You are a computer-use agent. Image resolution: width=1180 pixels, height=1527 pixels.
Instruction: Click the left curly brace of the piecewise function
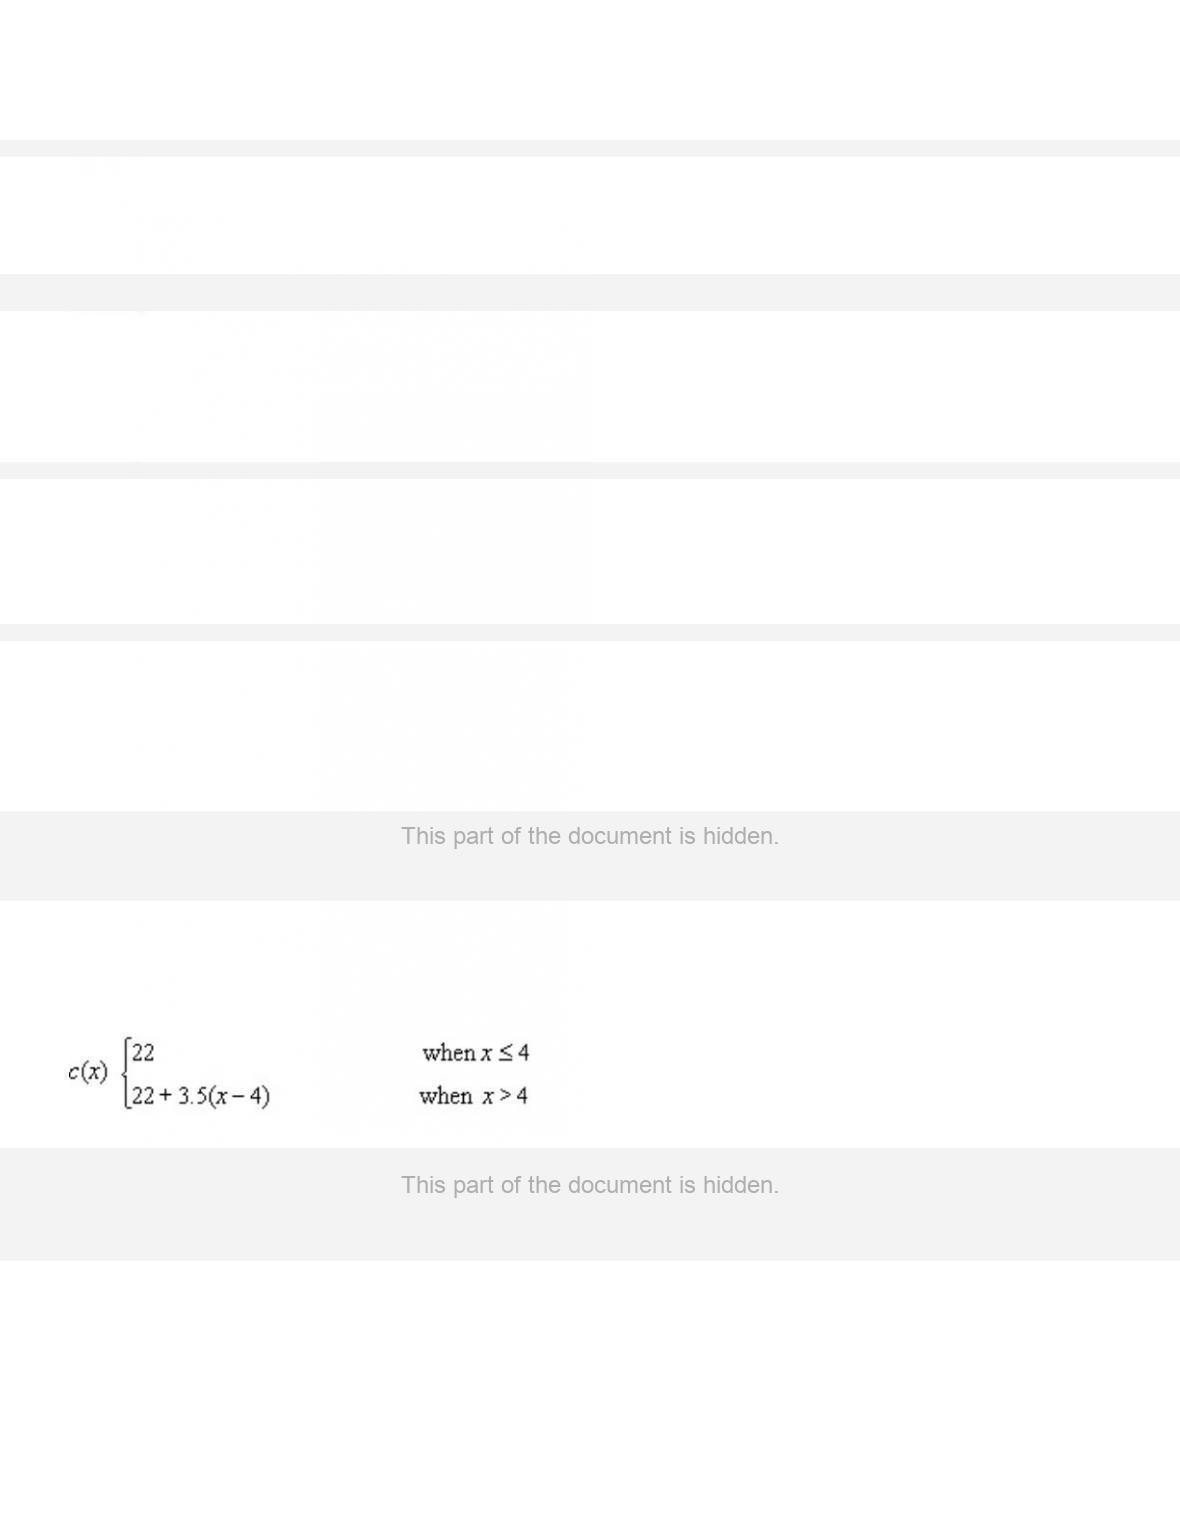125,1073
